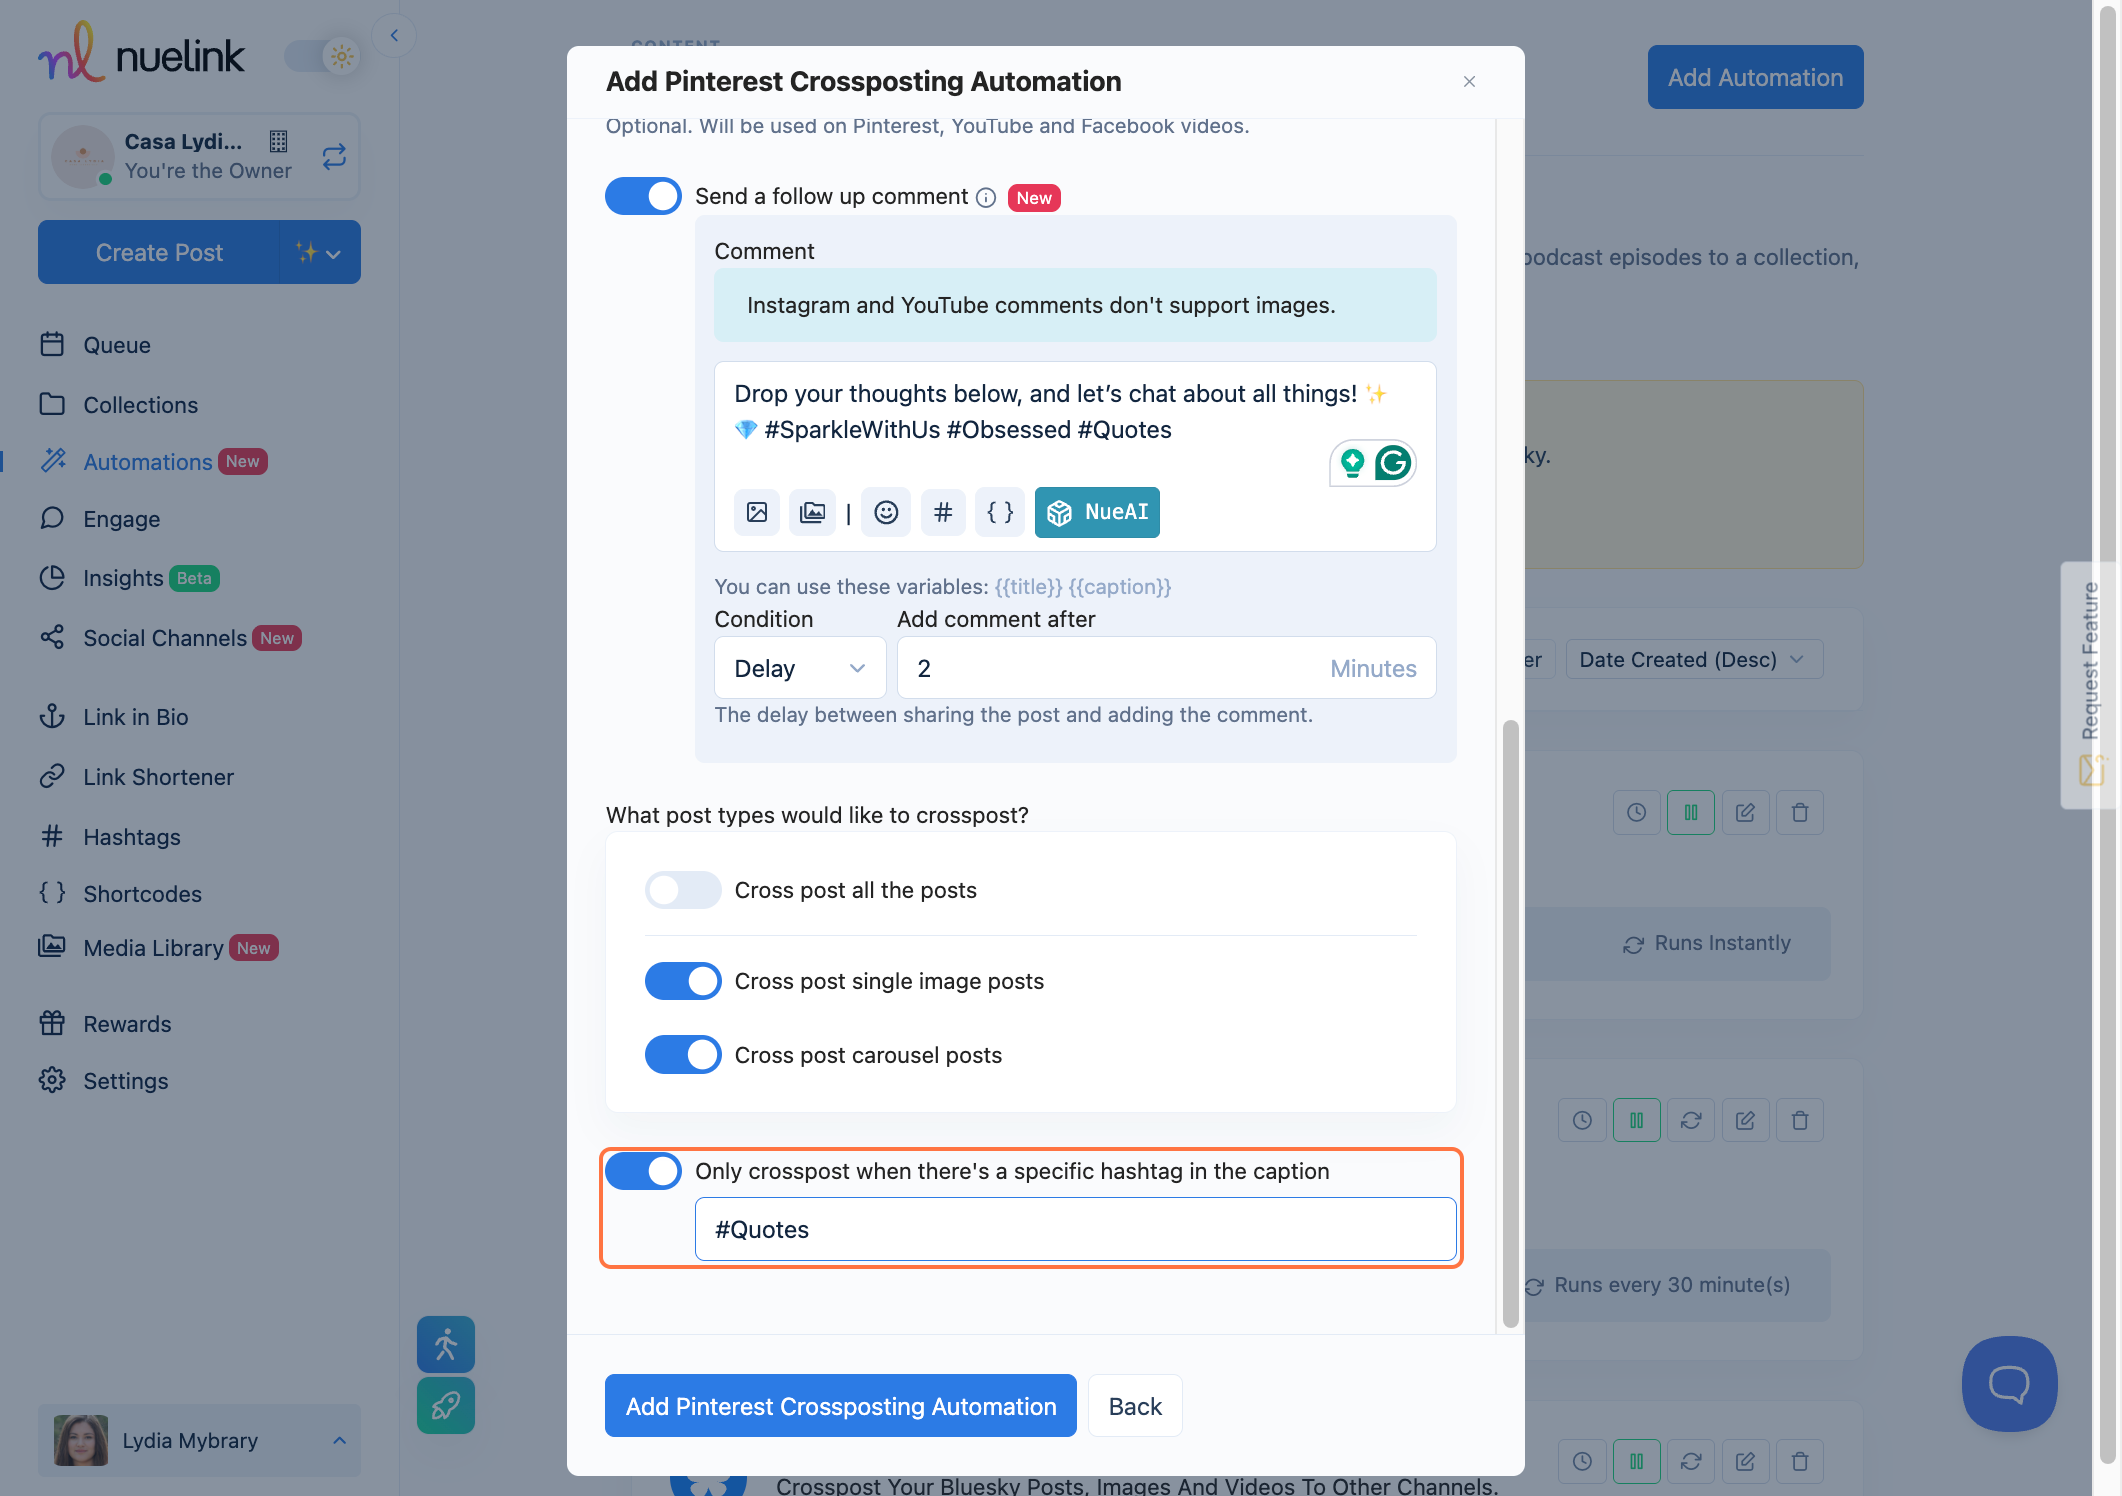The height and width of the screenshot is (1496, 2122).
Task: Toggle off Send a follow up comment
Action: coord(643,196)
